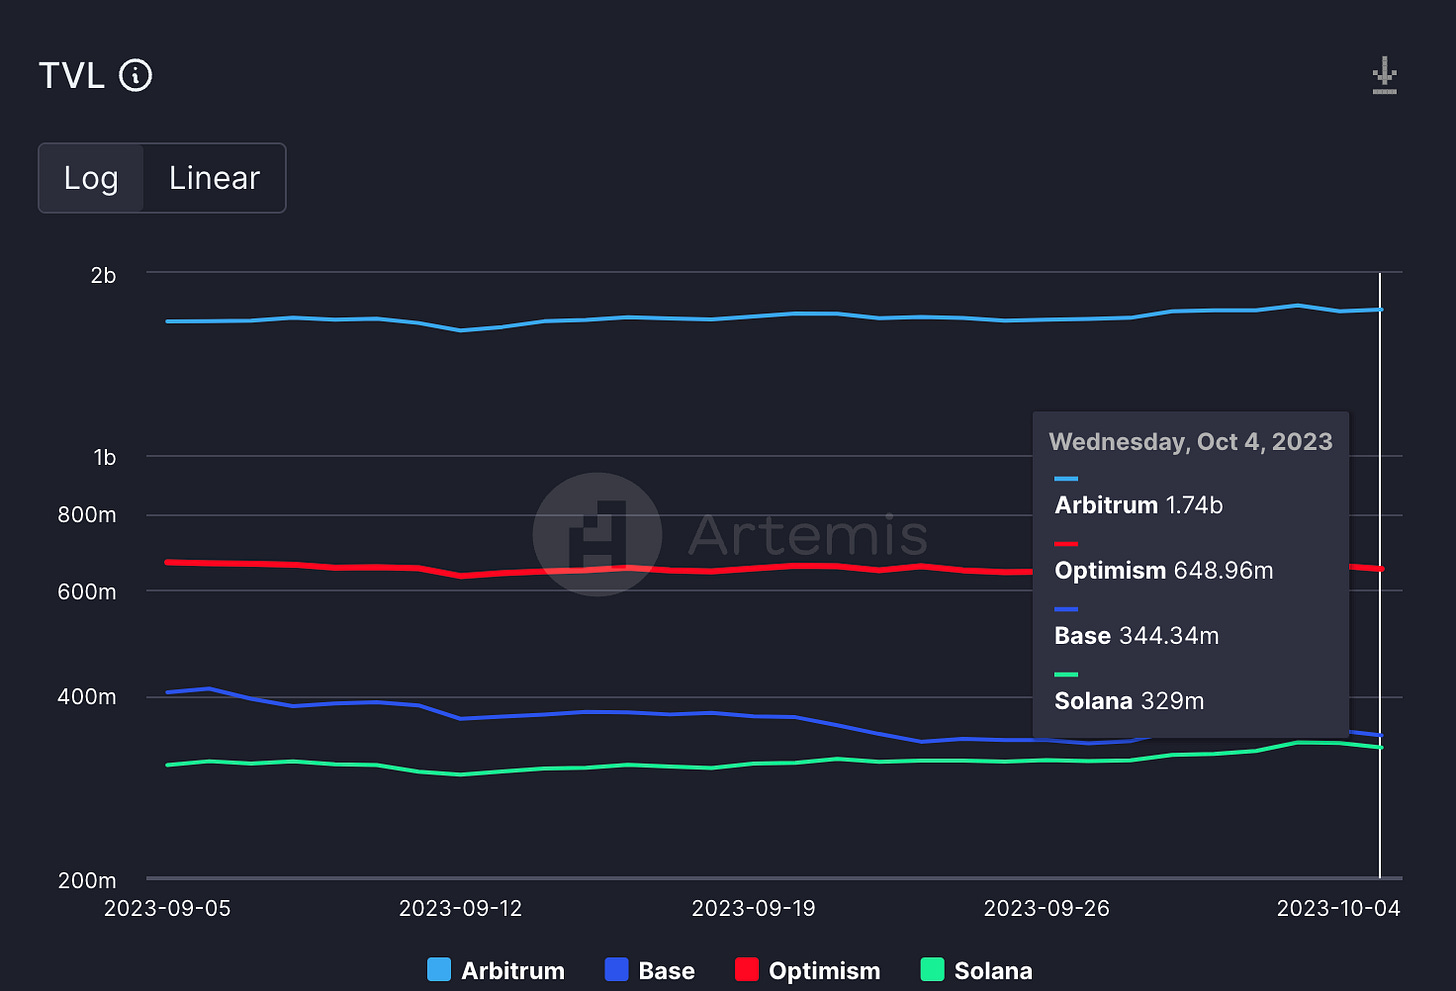Viewport: 1456px width, 991px height.
Task: Click the 2b y-axis label
Action: tap(103, 275)
